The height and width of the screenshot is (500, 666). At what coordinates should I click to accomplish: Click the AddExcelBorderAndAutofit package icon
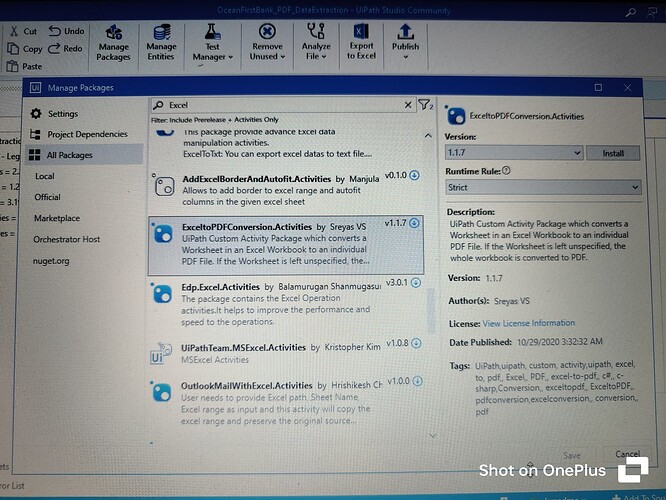[164, 186]
